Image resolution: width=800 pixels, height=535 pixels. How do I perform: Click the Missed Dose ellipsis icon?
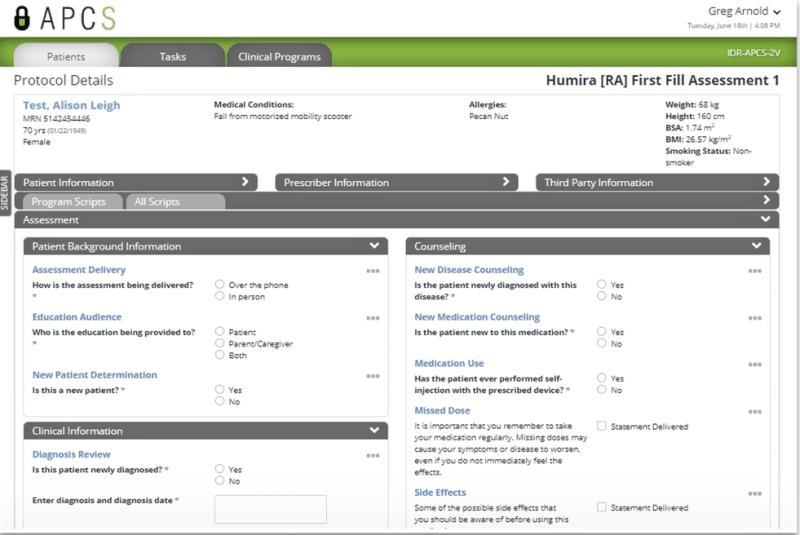pyautogui.click(x=755, y=412)
